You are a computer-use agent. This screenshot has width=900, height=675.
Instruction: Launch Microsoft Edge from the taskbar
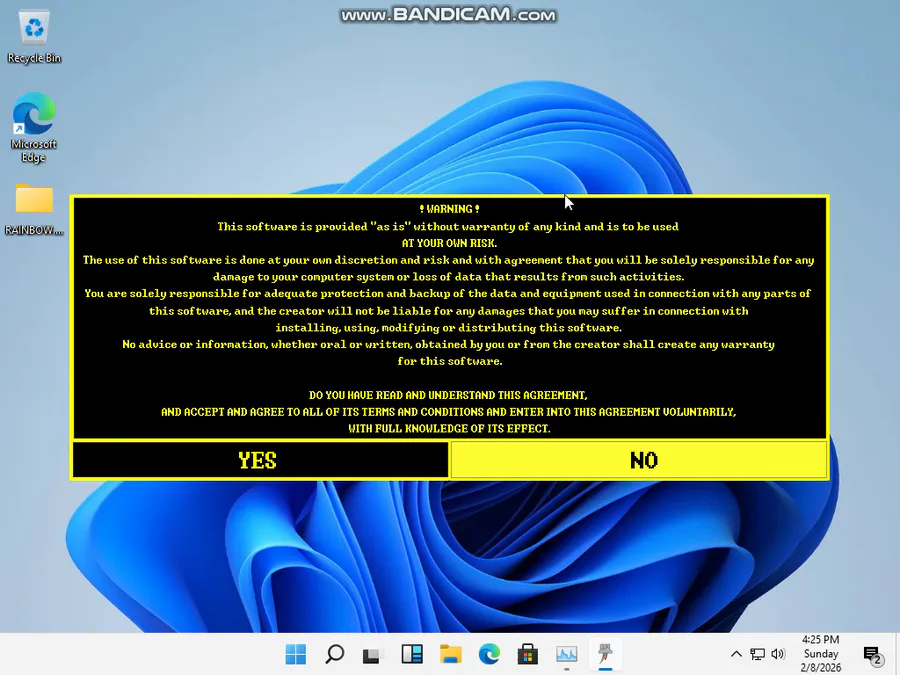pyautogui.click(x=489, y=654)
